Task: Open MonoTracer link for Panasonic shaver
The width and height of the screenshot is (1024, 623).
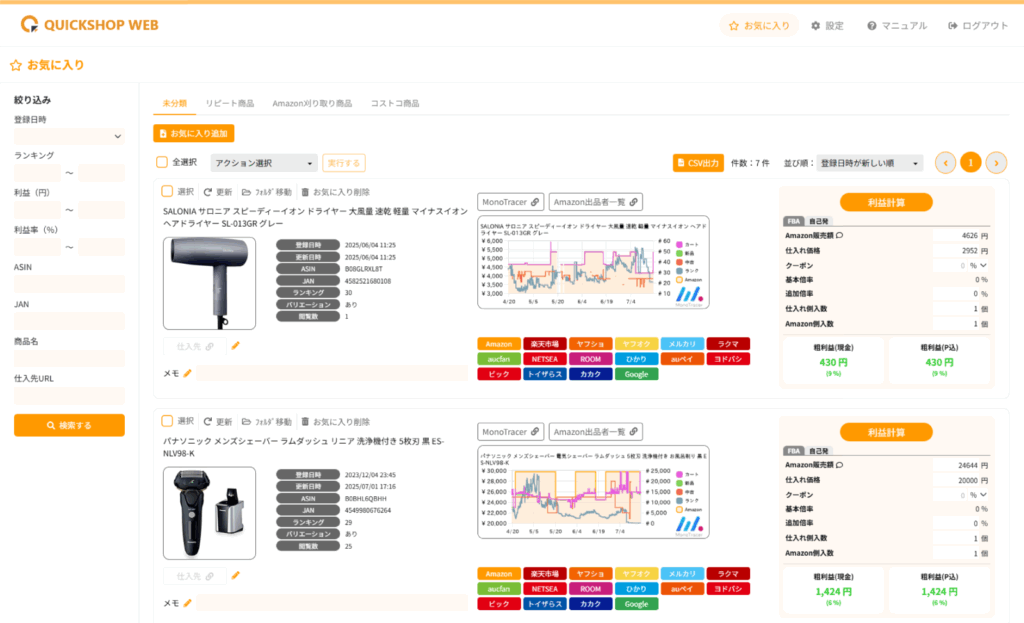Action: click(511, 432)
